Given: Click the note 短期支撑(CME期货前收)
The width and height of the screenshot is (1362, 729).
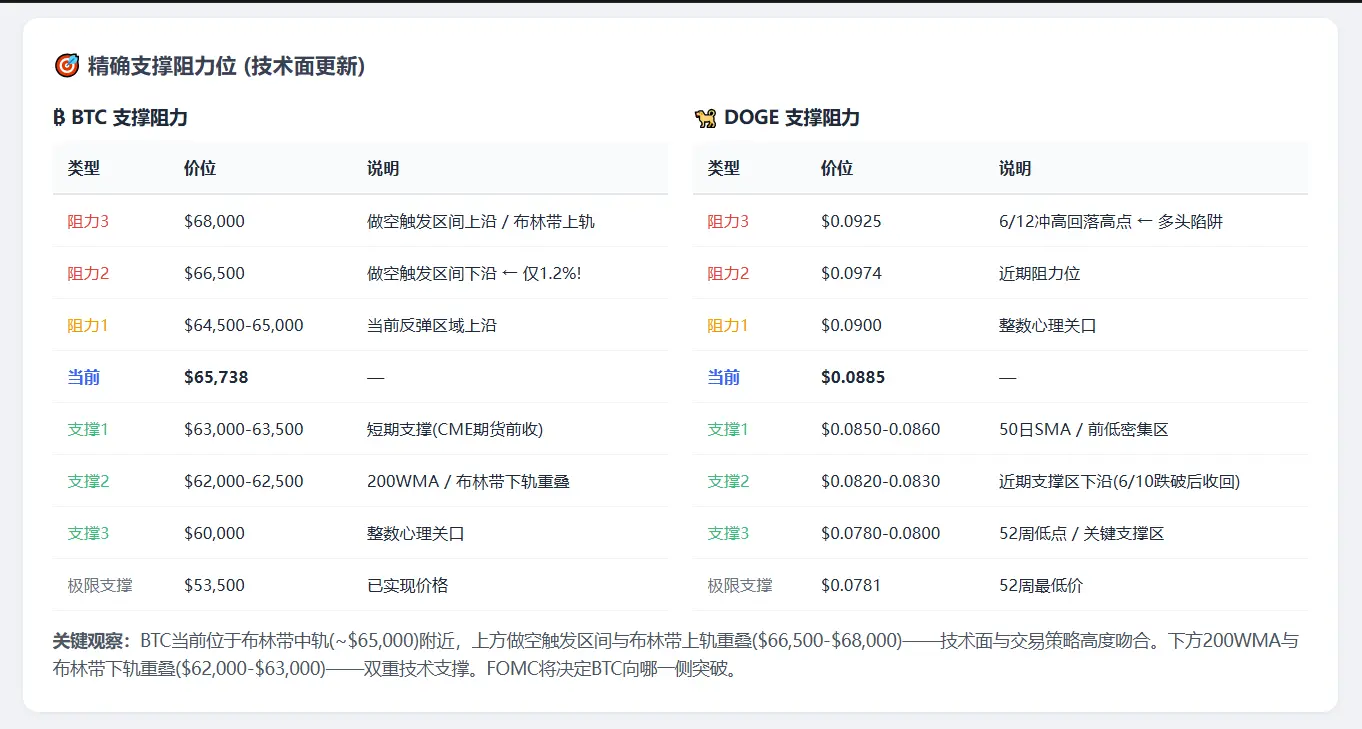Looking at the screenshot, I should click(x=455, y=429).
